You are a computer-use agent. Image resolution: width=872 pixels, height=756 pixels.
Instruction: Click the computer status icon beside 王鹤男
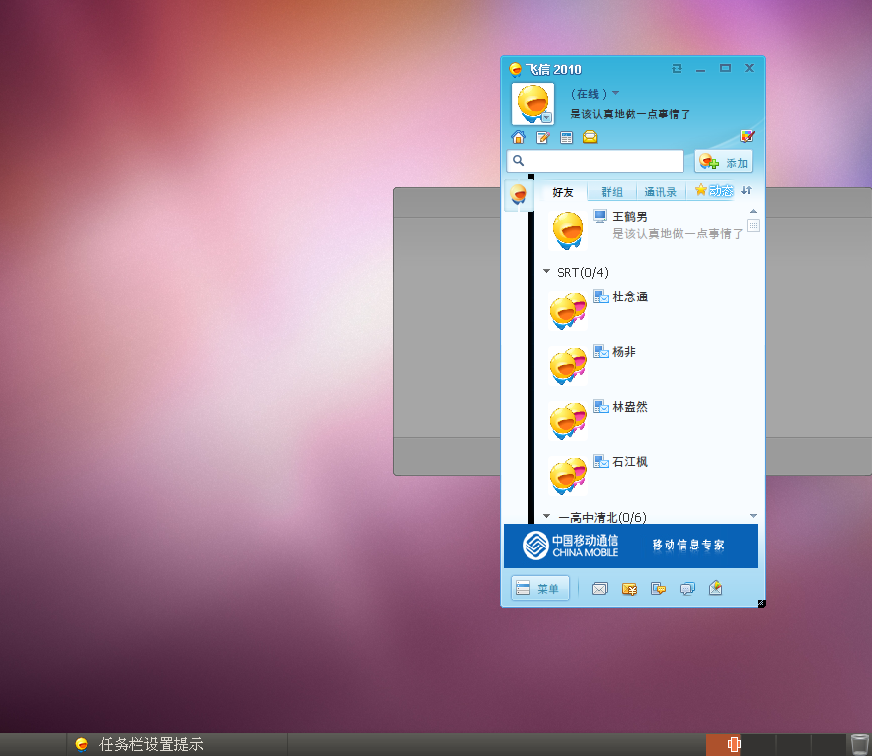(600, 216)
